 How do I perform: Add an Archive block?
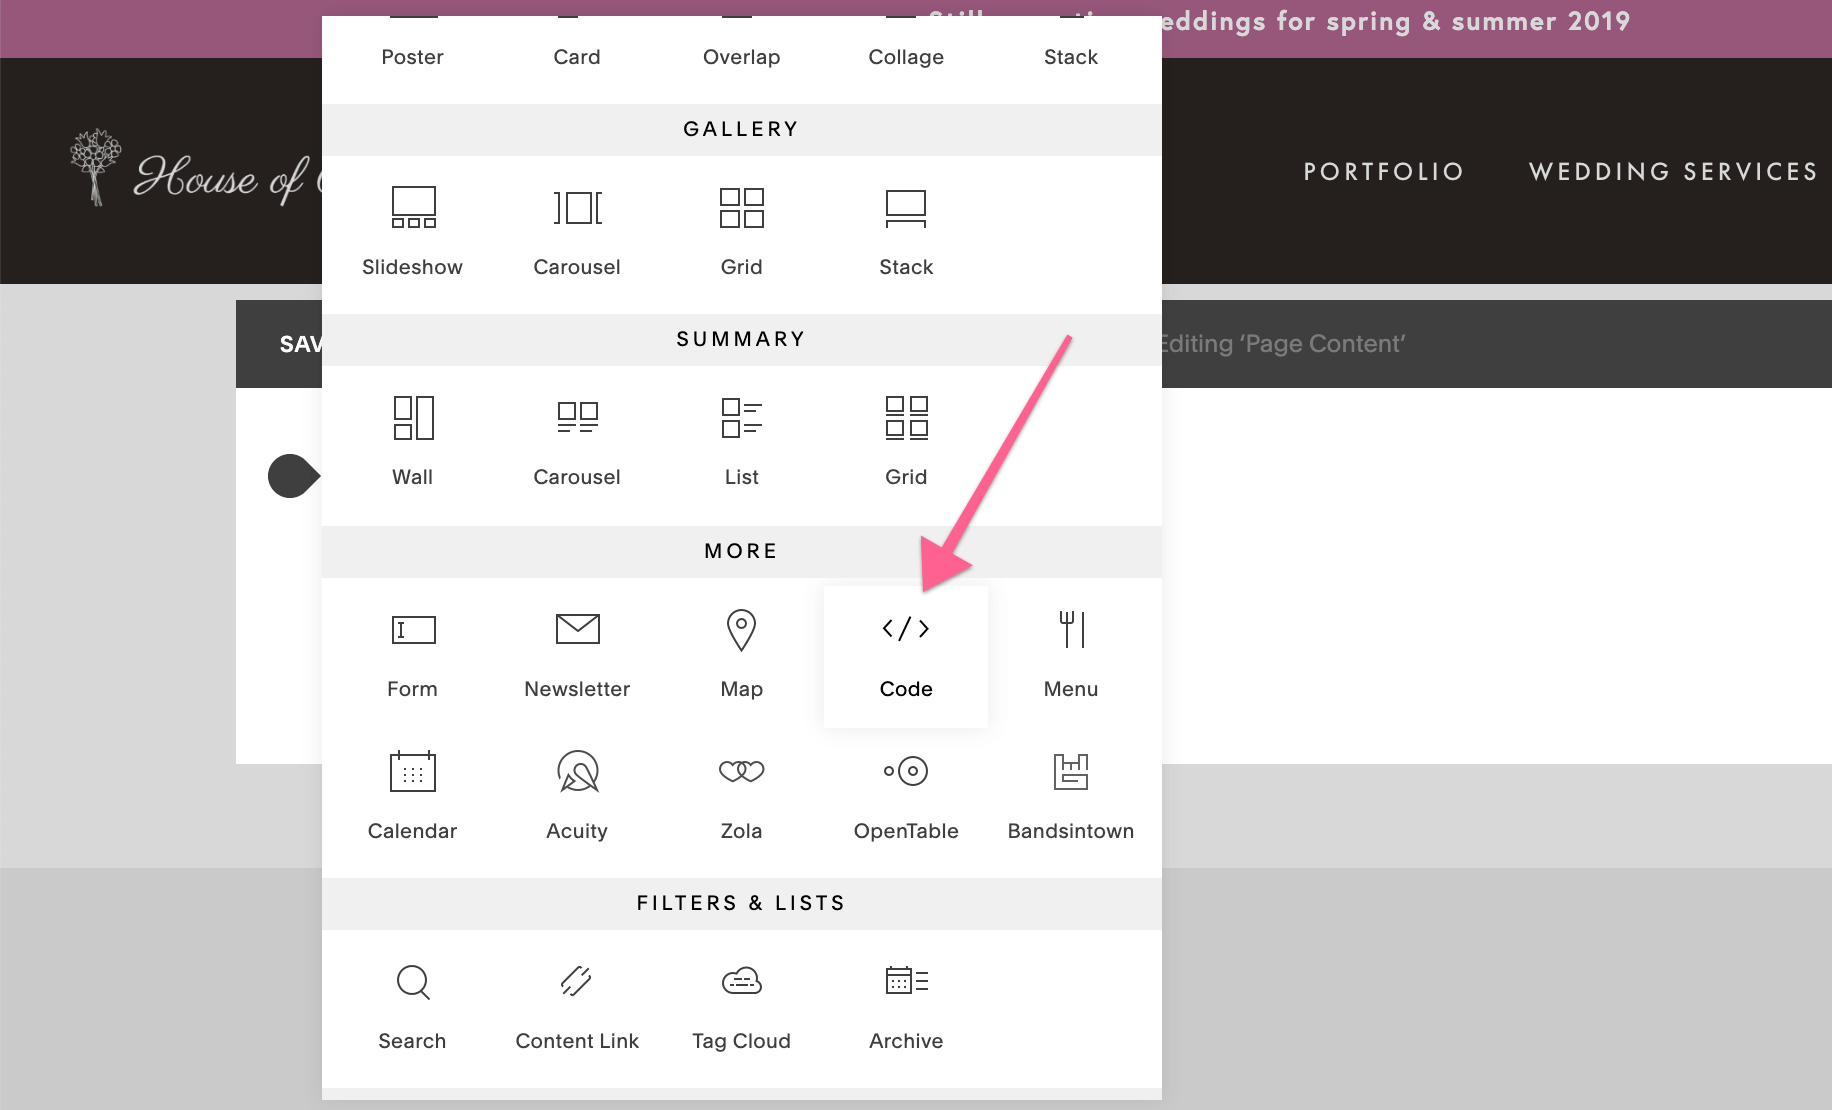point(905,1006)
